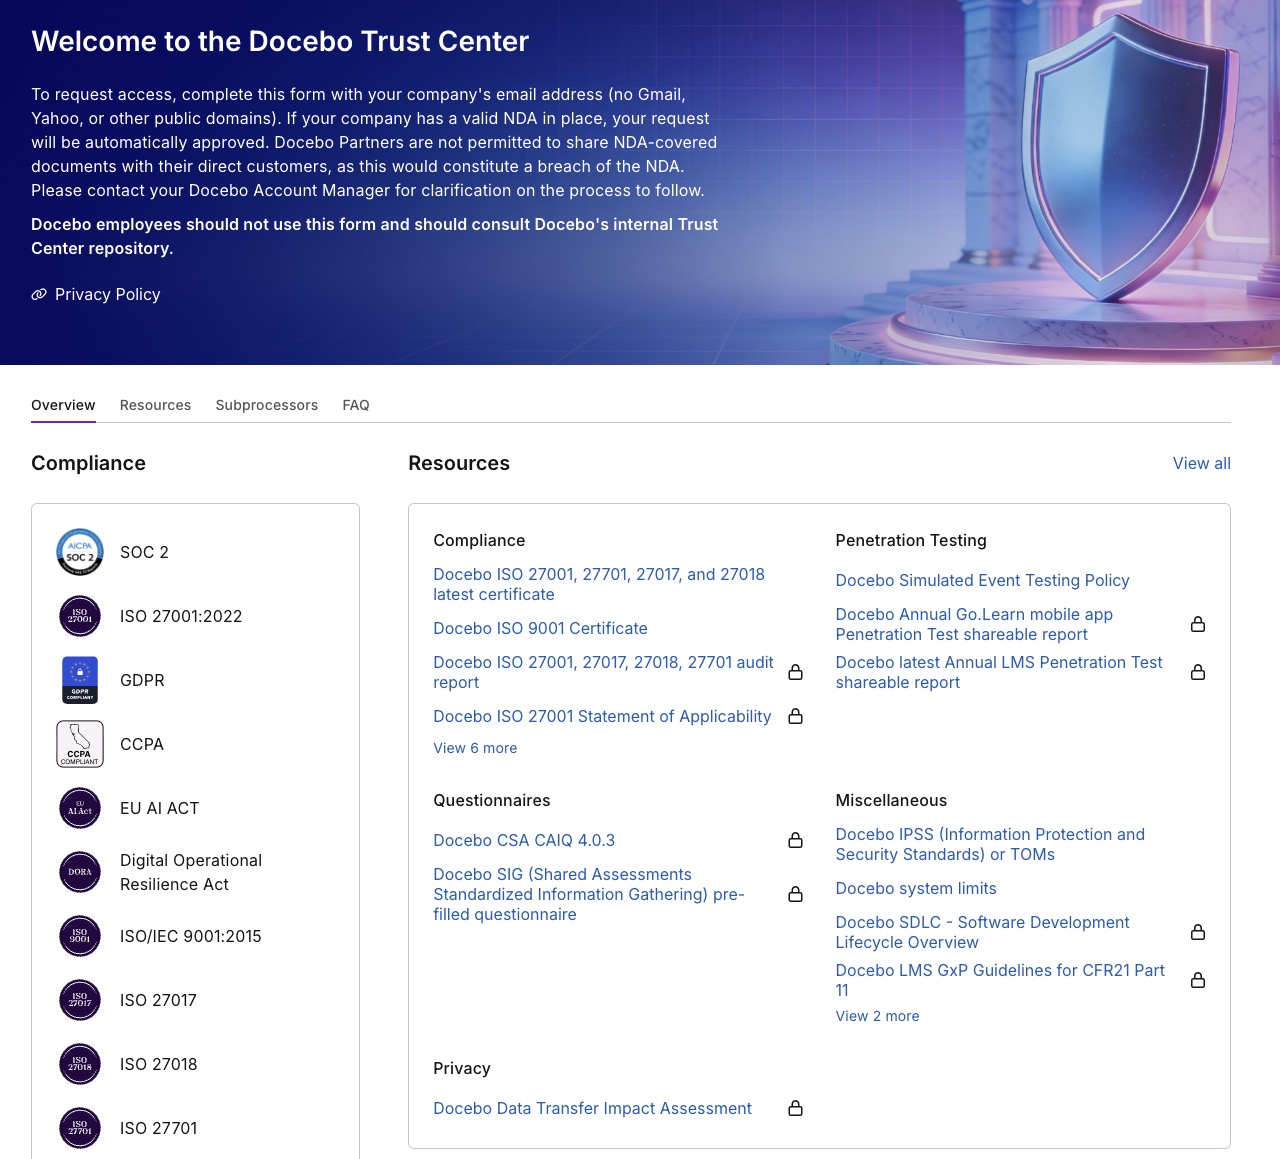Screen dimensions: 1280x1159
Task: Click the ISO 27018 badge icon
Action: (80, 1064)
